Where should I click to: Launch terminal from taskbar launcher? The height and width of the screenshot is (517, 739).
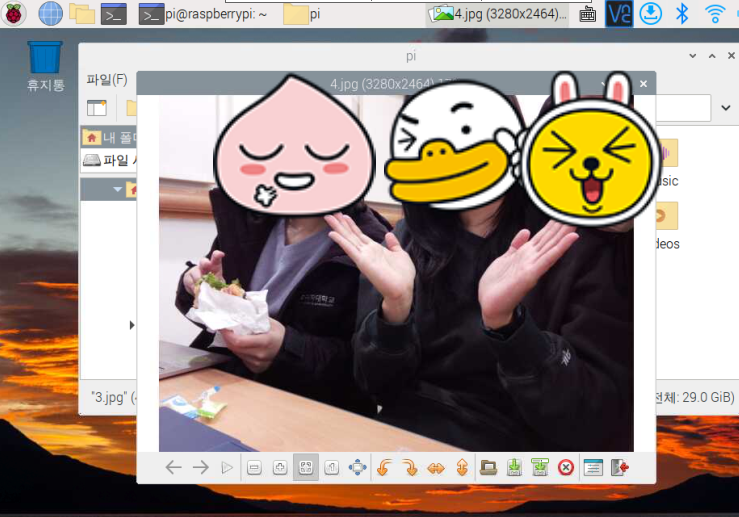pos(114,14)
